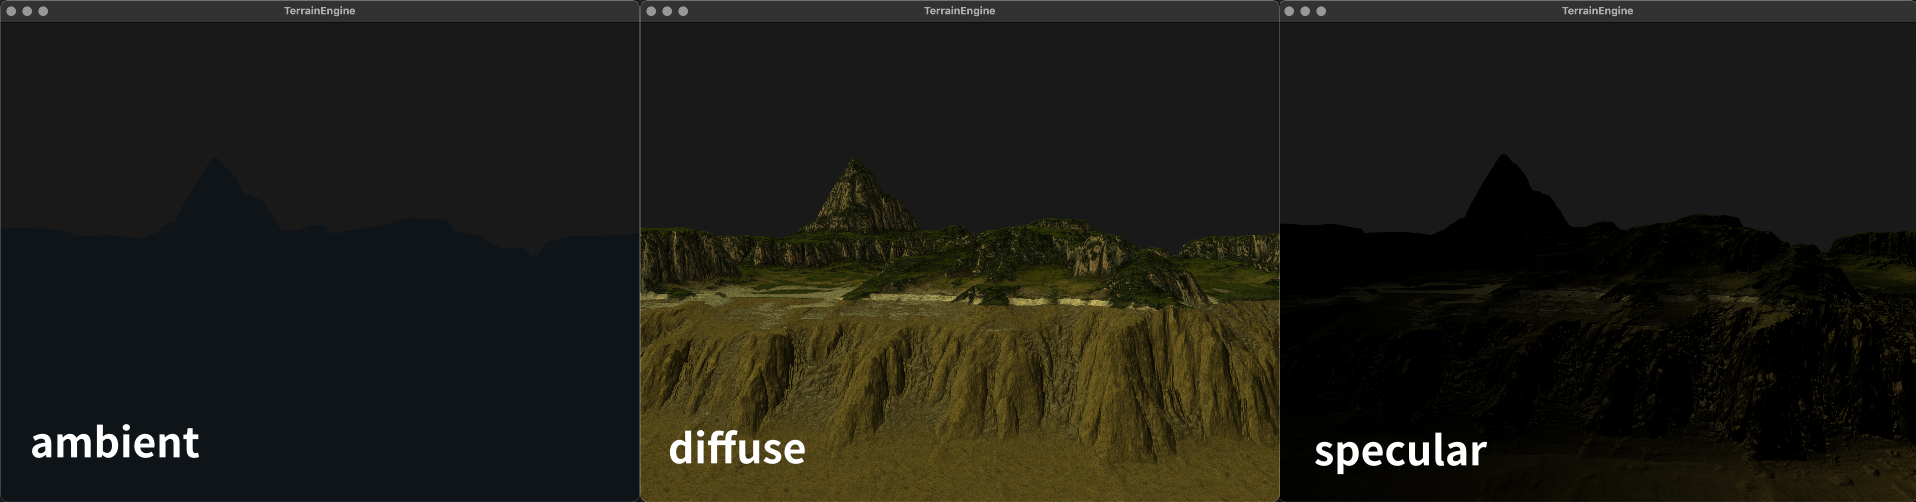Click the right window's TerrainEngine title

pos(1598,11)
